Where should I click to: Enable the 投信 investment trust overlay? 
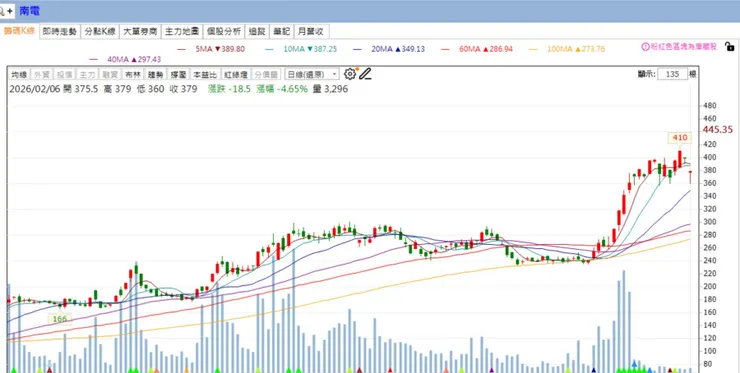click(65, 74)
